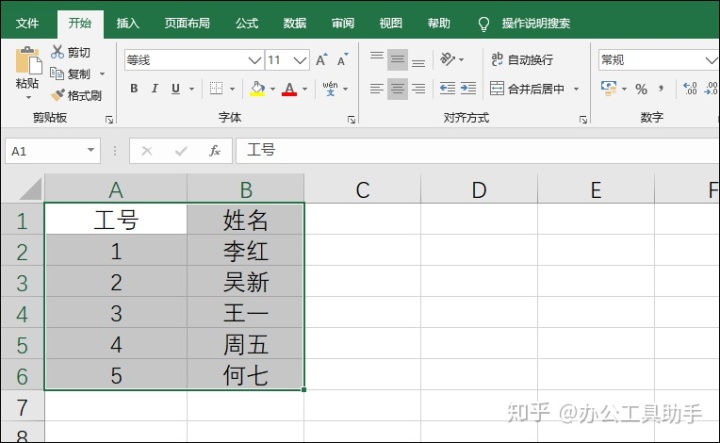Open fill color dropdown arrow
The width and height of the screenshot is (720, 443).
(x=272, y=89)
